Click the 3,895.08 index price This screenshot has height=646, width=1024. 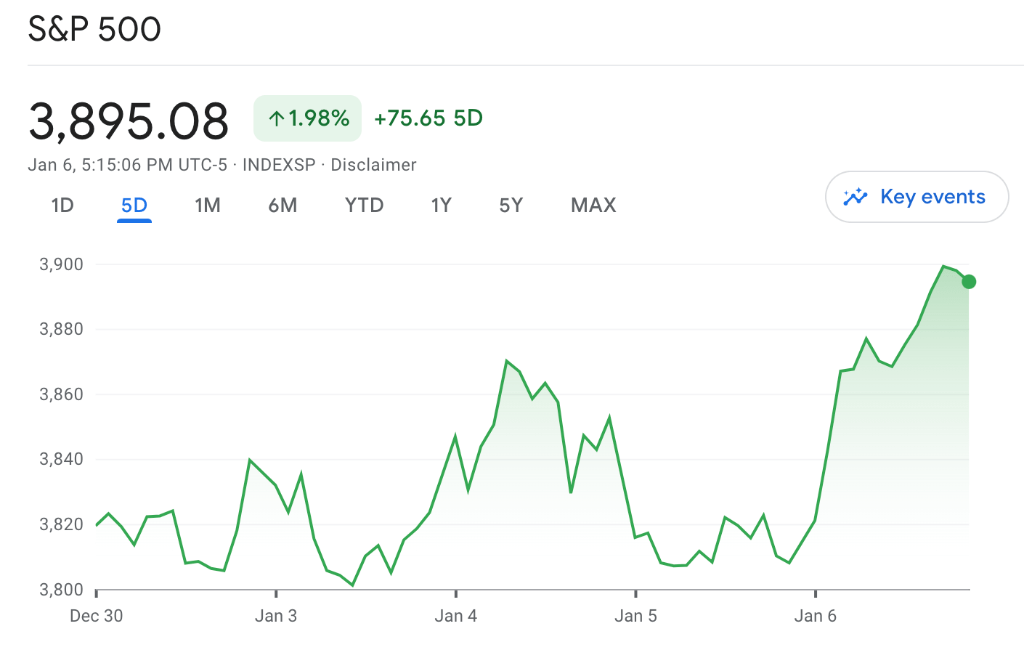coord(129,121)
